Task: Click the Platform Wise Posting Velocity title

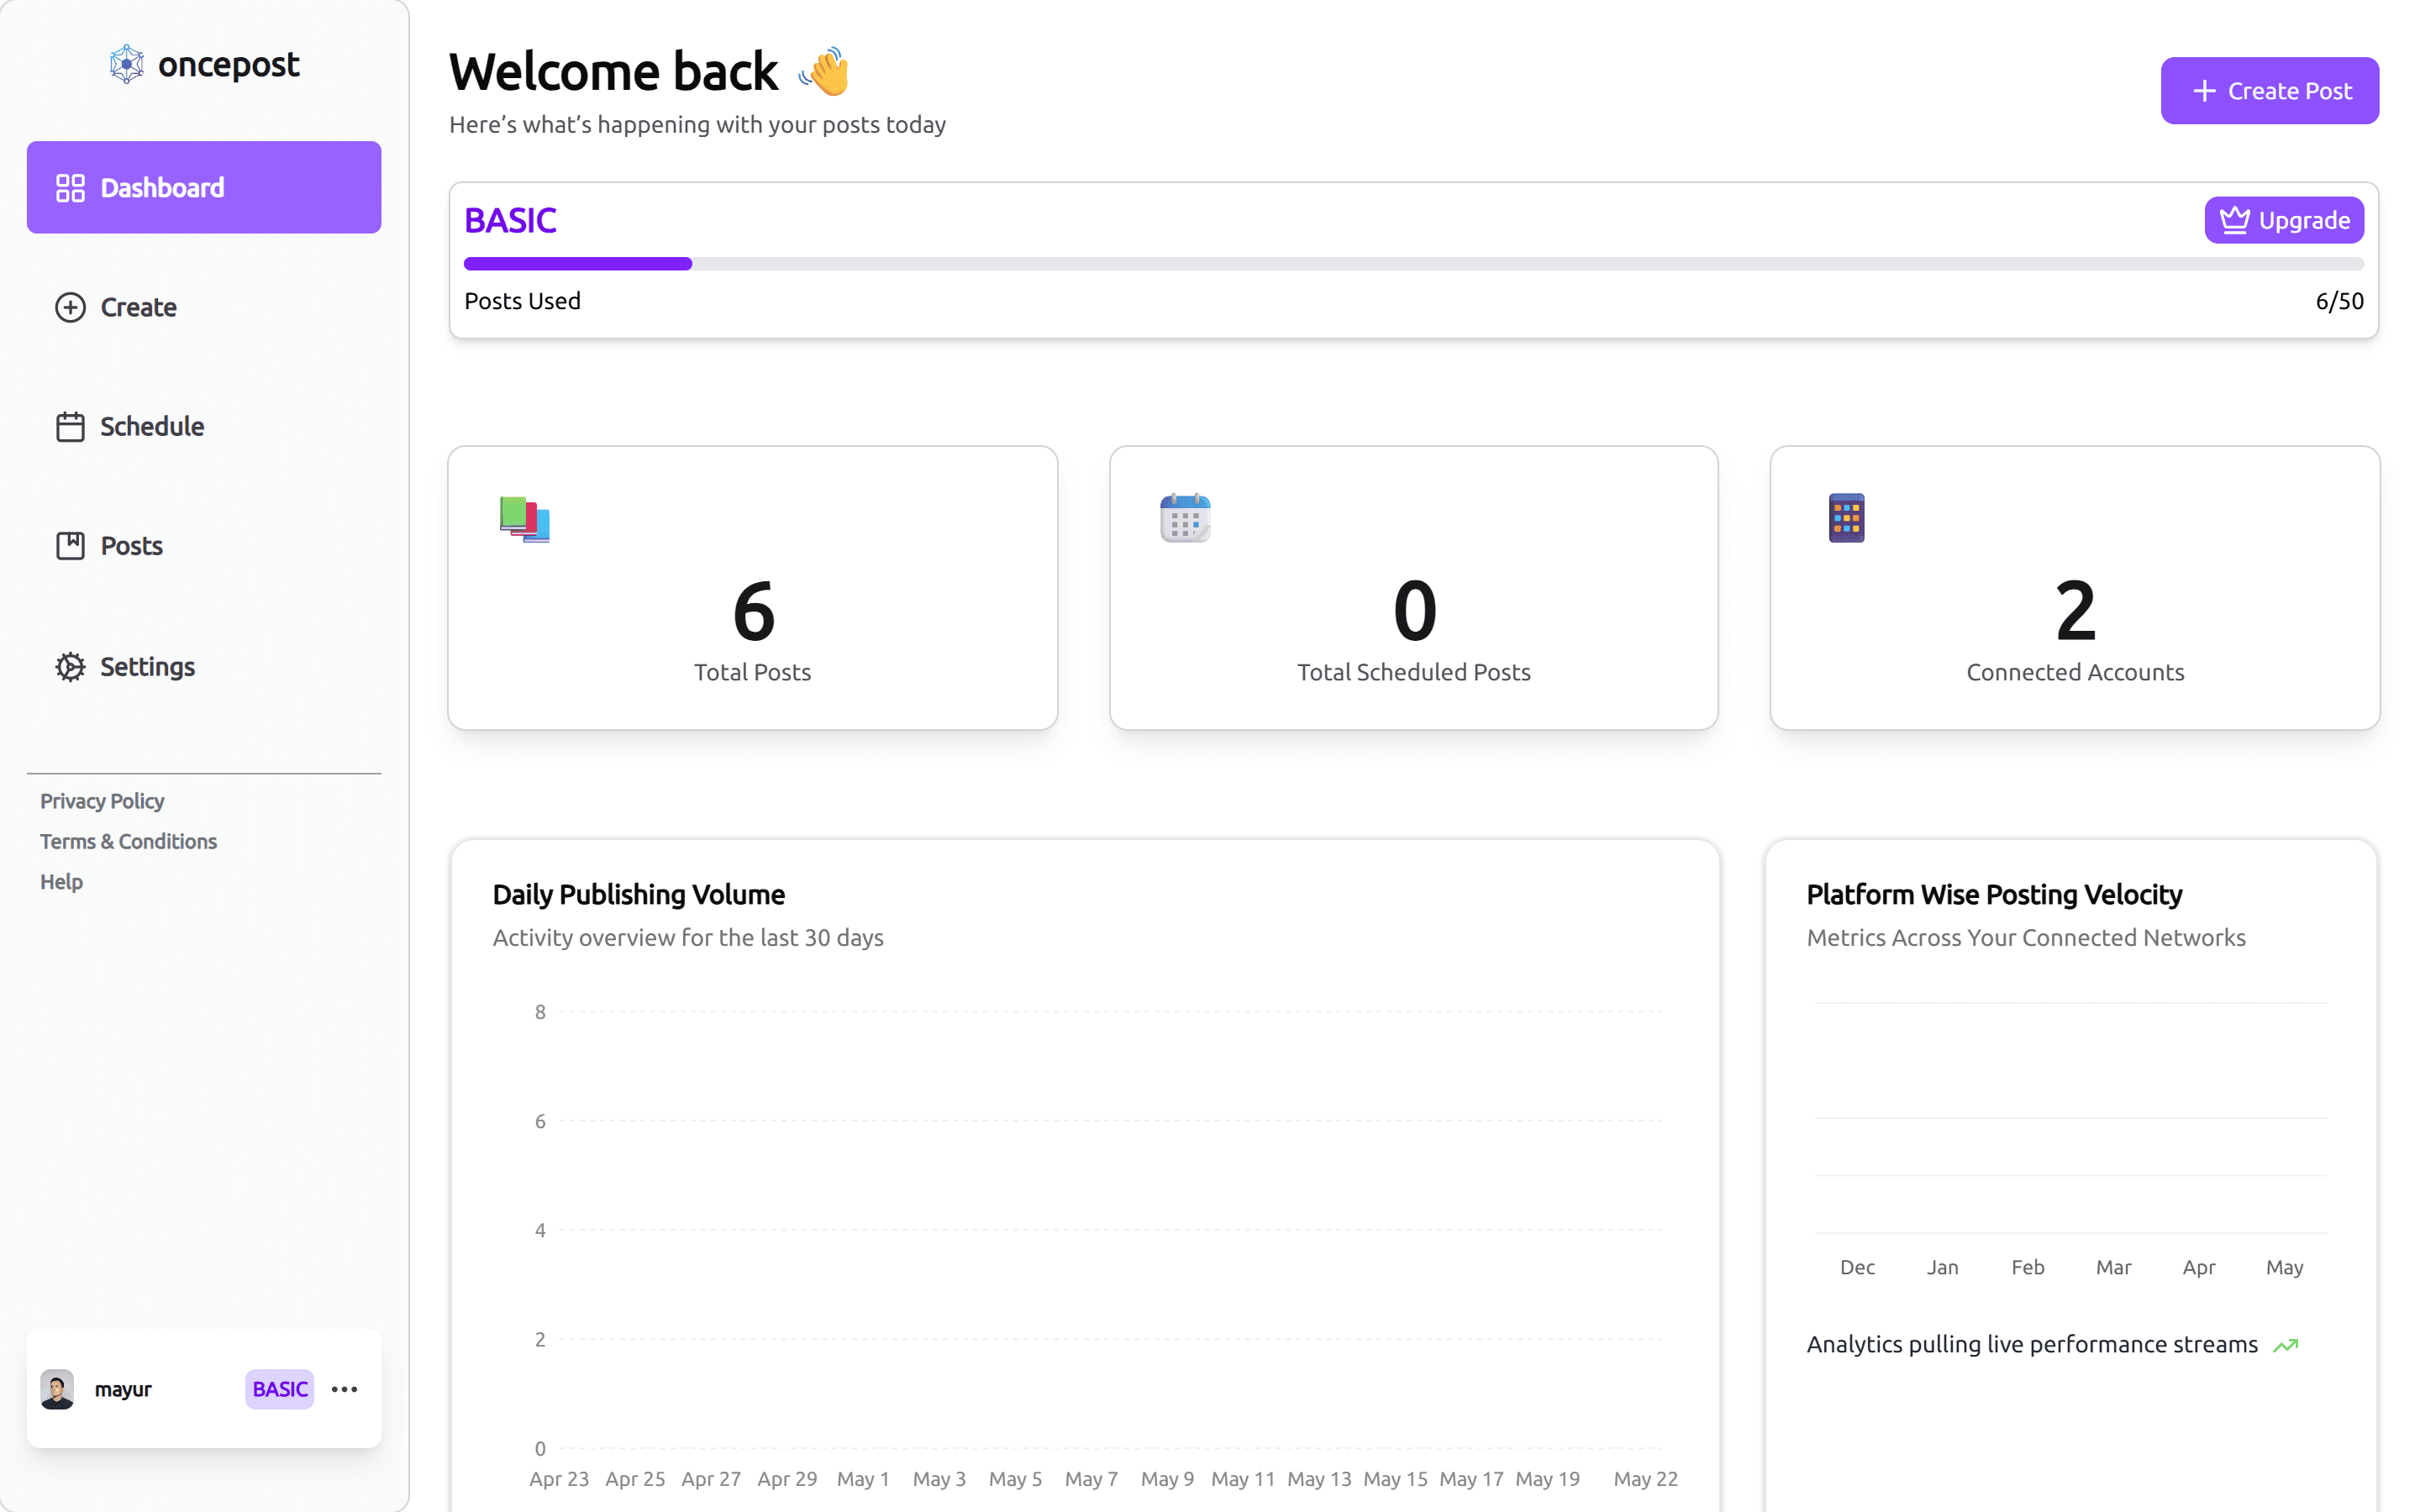Action: (1994, 894)
